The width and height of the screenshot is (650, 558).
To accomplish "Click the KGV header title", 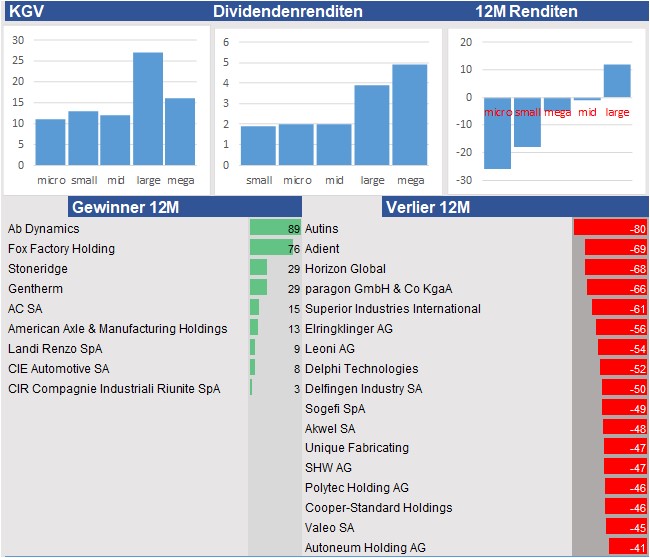I will [26, 11].
